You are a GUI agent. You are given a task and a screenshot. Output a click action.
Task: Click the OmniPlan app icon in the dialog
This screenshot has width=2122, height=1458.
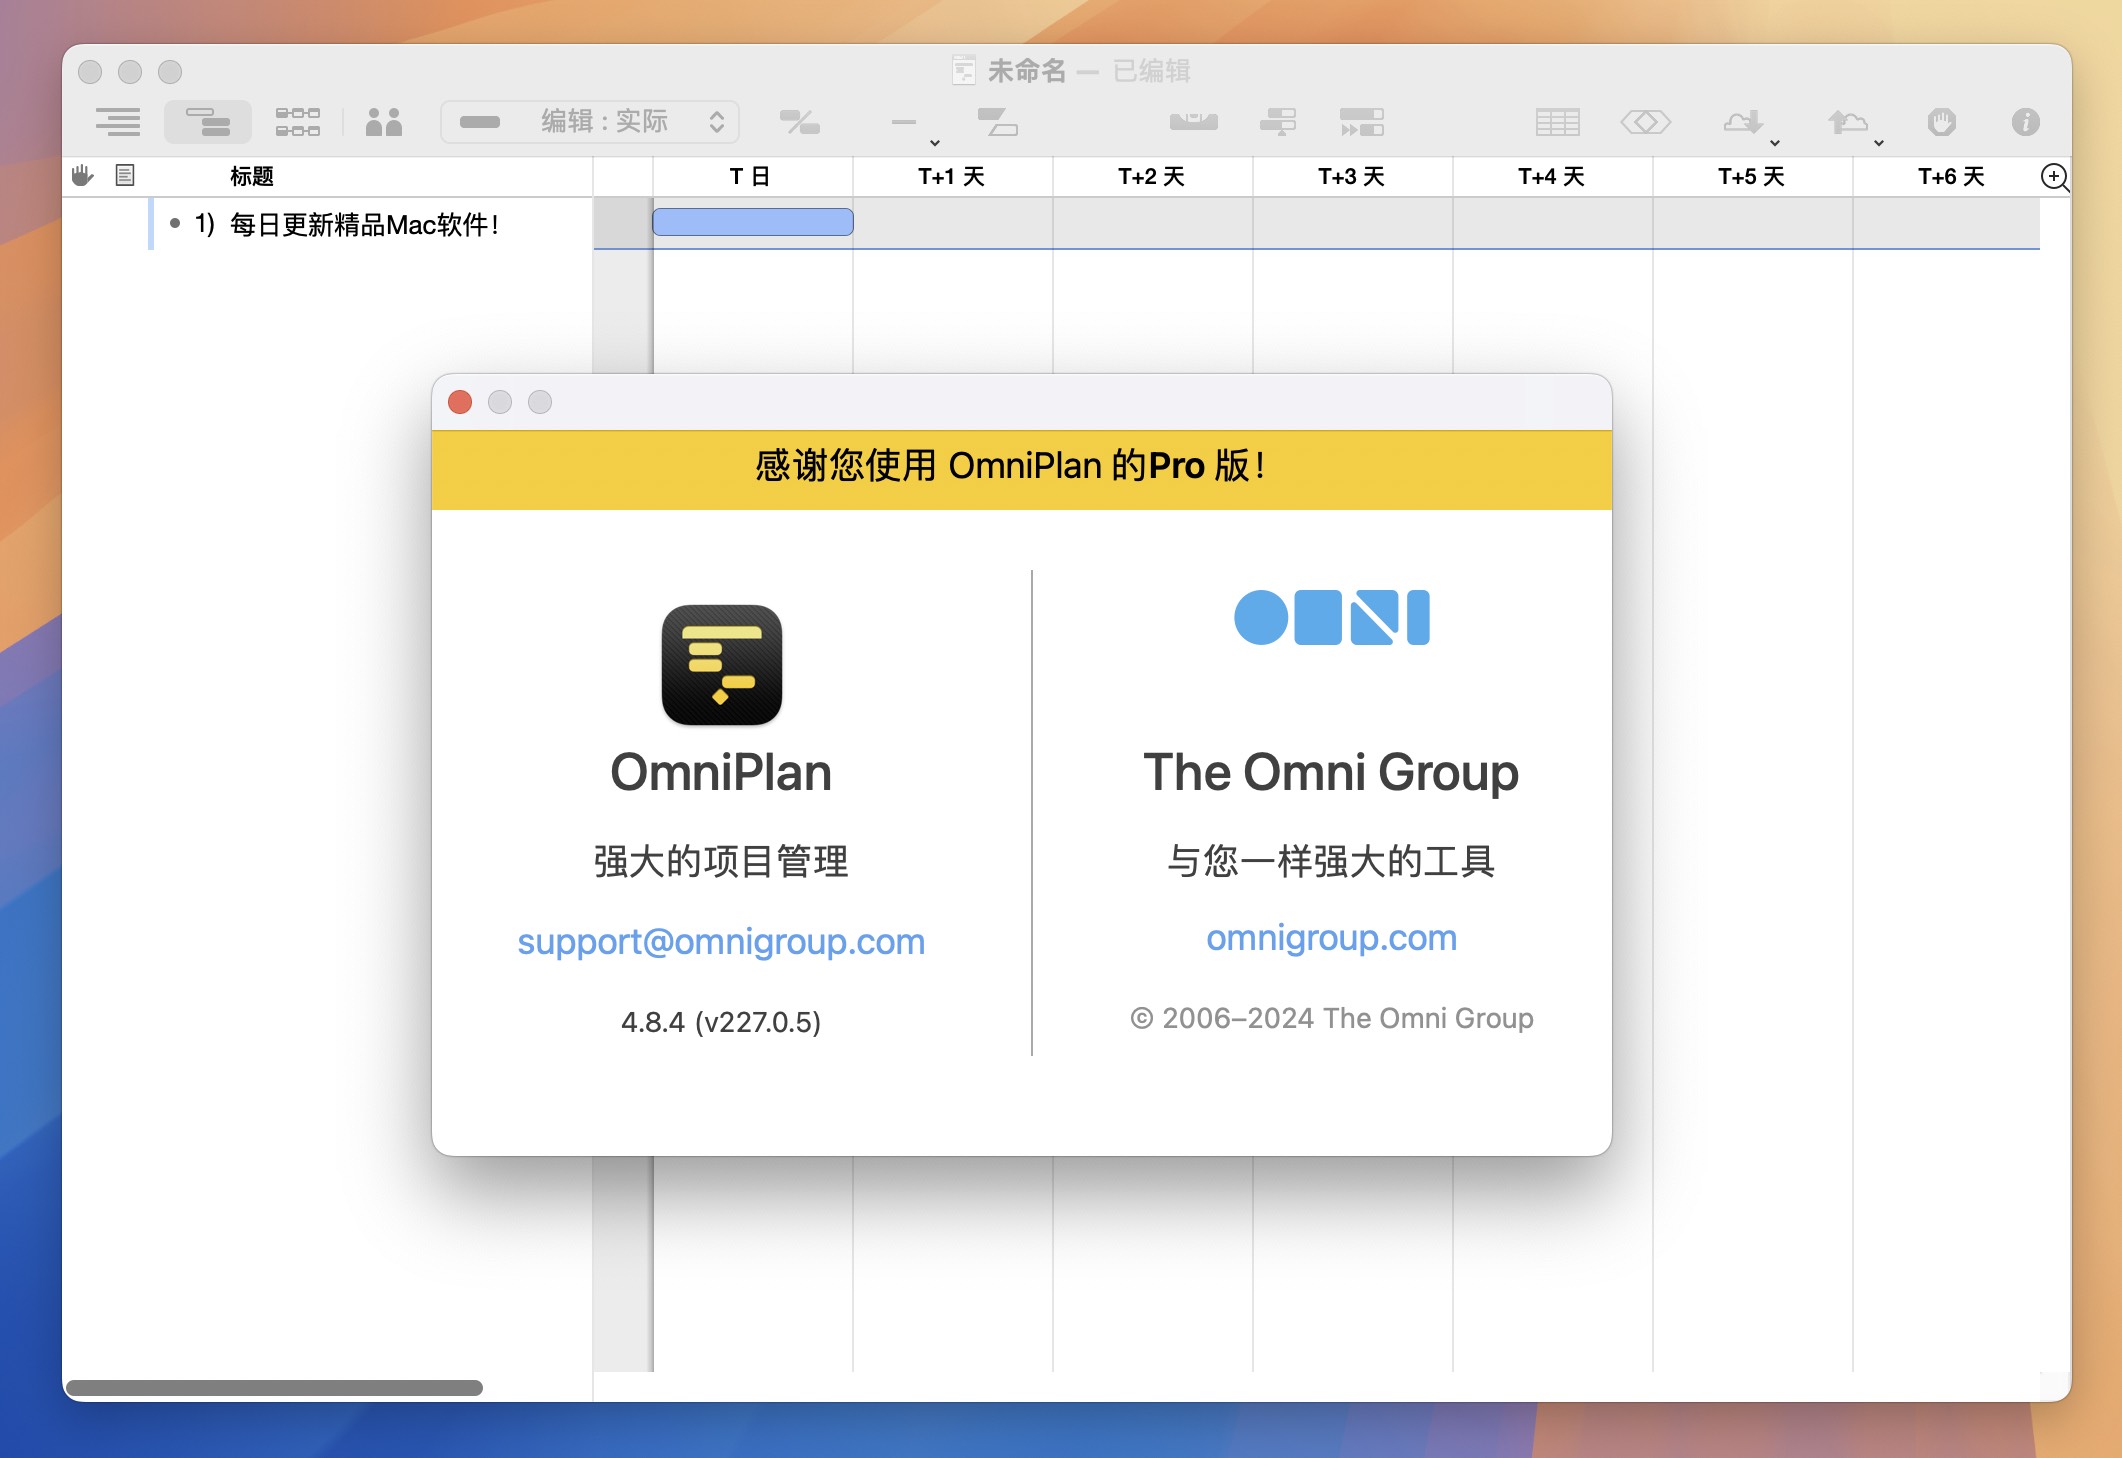point(722,665)
